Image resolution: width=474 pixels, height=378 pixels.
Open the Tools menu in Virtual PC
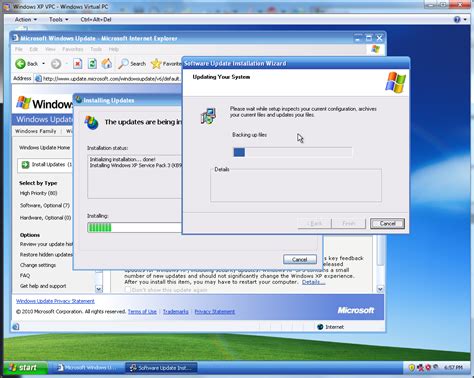point(59,19)
